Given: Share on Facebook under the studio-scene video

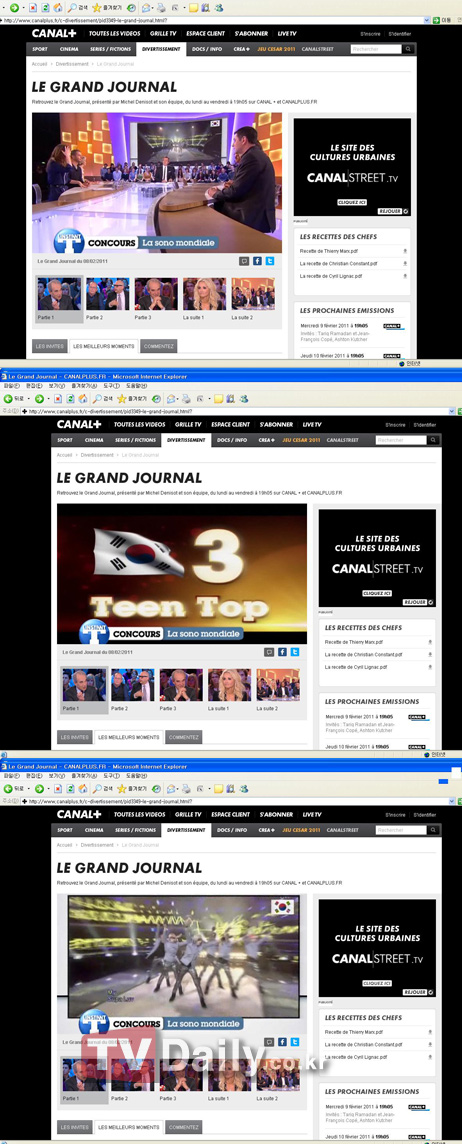Looking at the screenshot, I should pos(258,260).
